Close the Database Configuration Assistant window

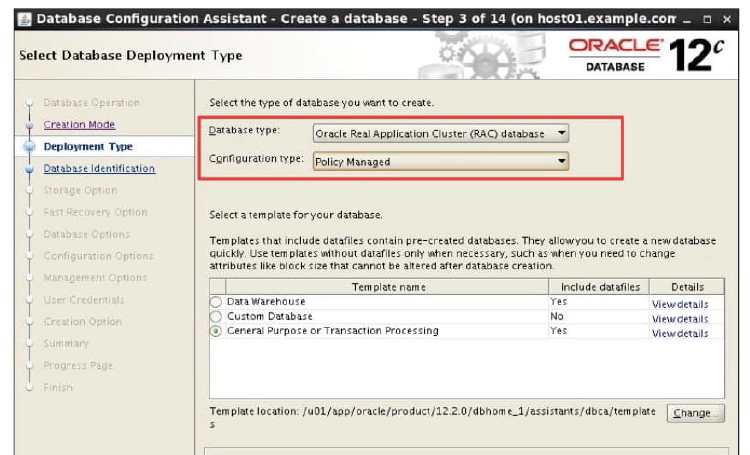[727, 20]
